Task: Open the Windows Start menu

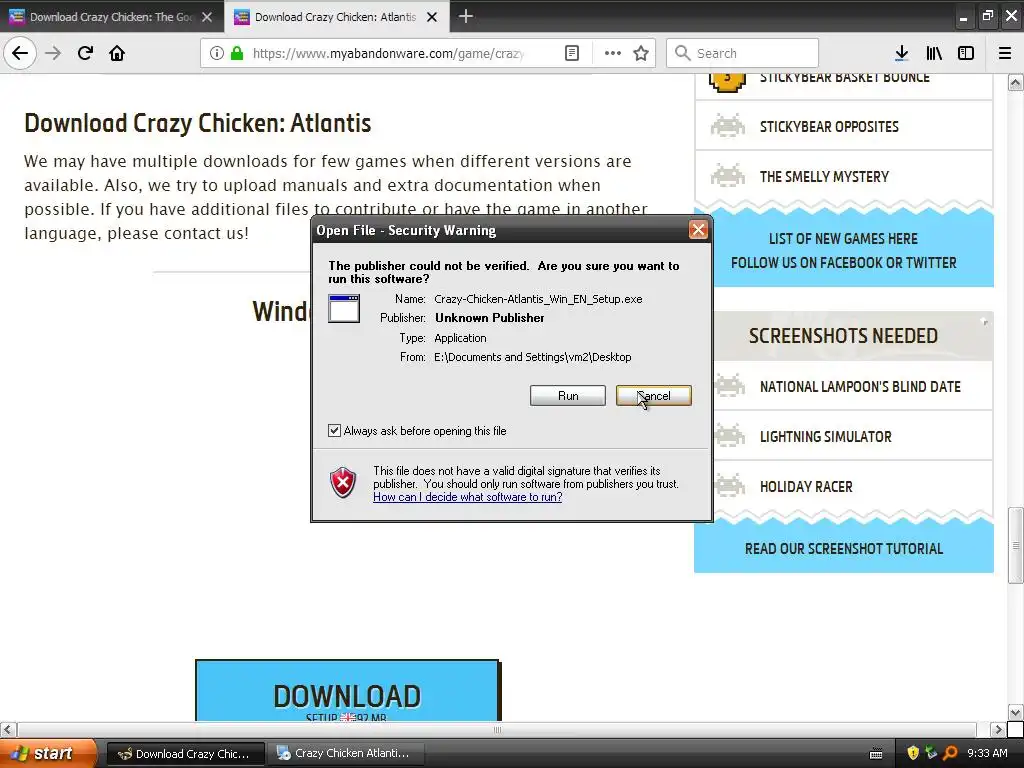Action: click(47, 754)
